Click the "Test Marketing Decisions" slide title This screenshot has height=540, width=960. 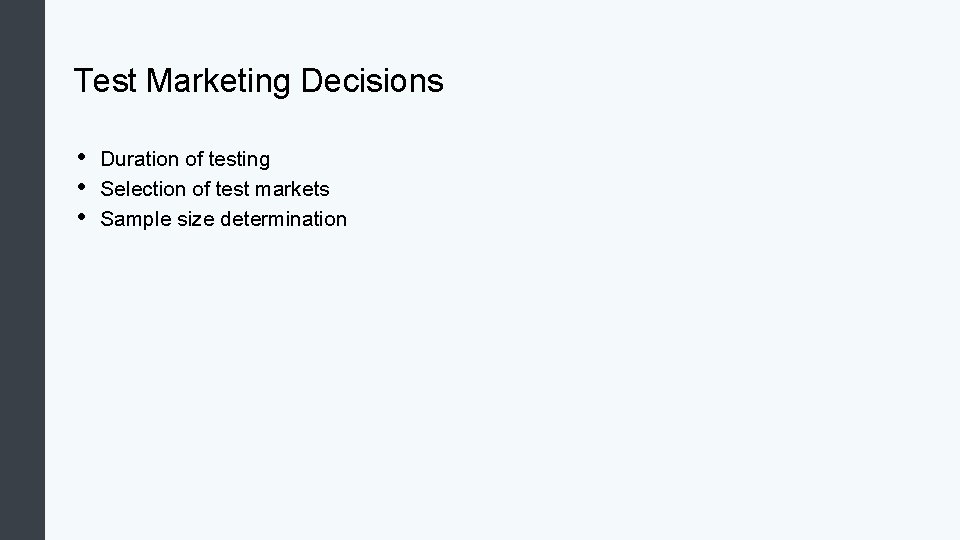click(258, 81)
